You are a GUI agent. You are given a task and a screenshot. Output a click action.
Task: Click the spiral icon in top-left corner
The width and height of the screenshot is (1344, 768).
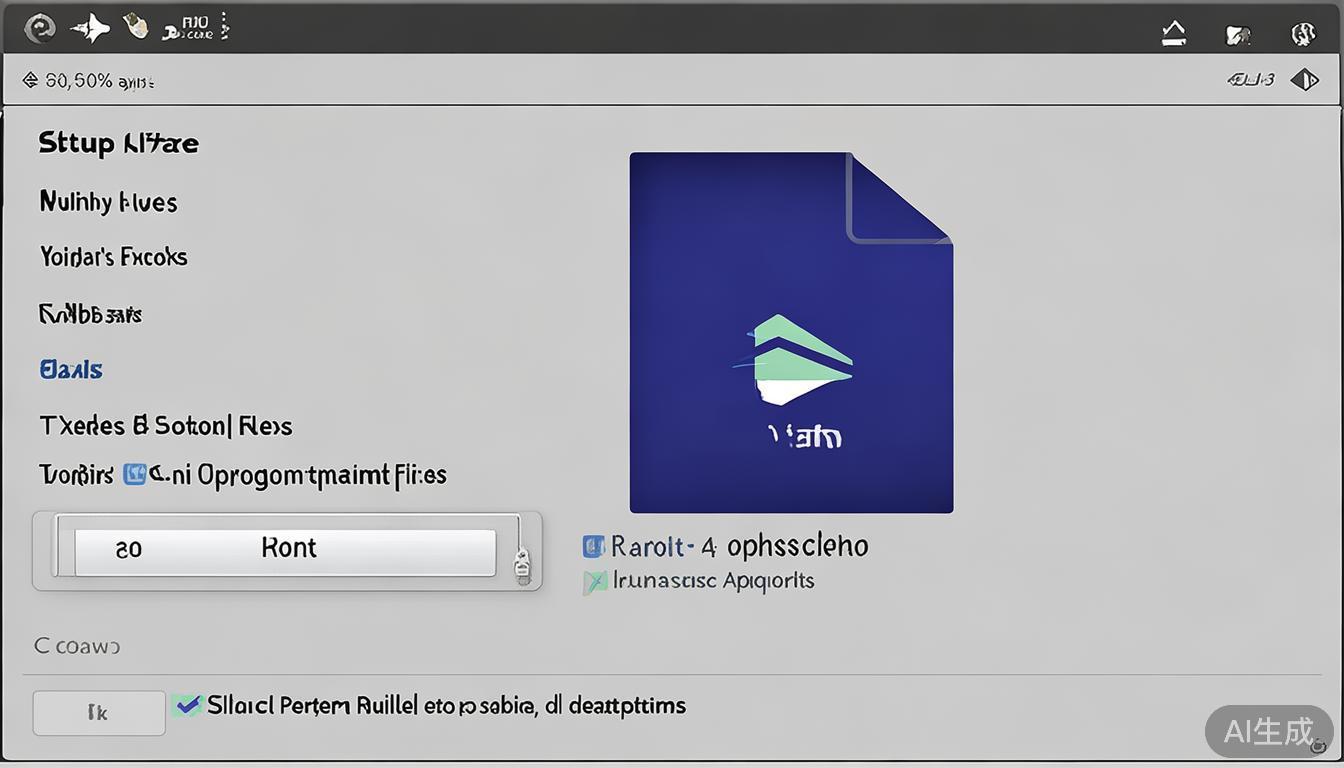tap(39, 29)
